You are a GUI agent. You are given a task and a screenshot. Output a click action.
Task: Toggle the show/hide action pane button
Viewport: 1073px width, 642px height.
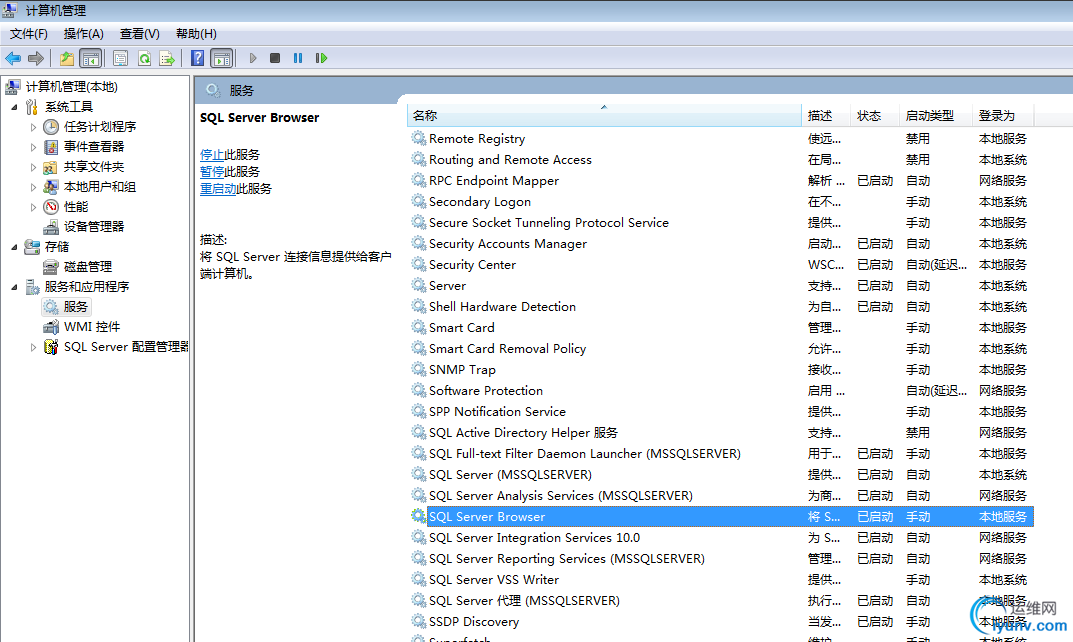tap(222, 58)
